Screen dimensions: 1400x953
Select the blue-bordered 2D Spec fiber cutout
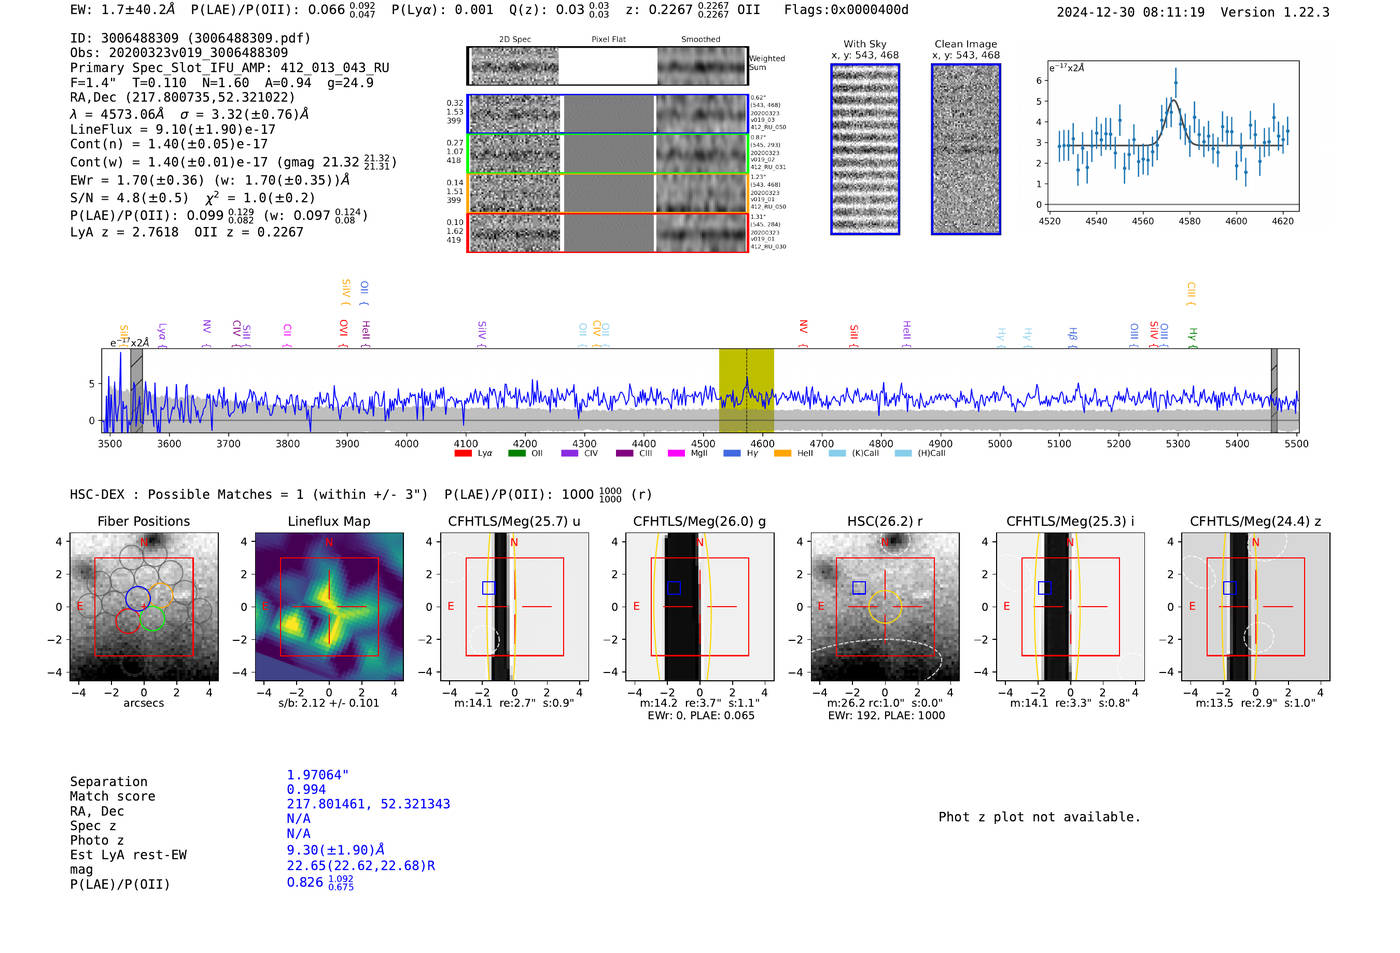pyautogui.click(x=515, y=114)
